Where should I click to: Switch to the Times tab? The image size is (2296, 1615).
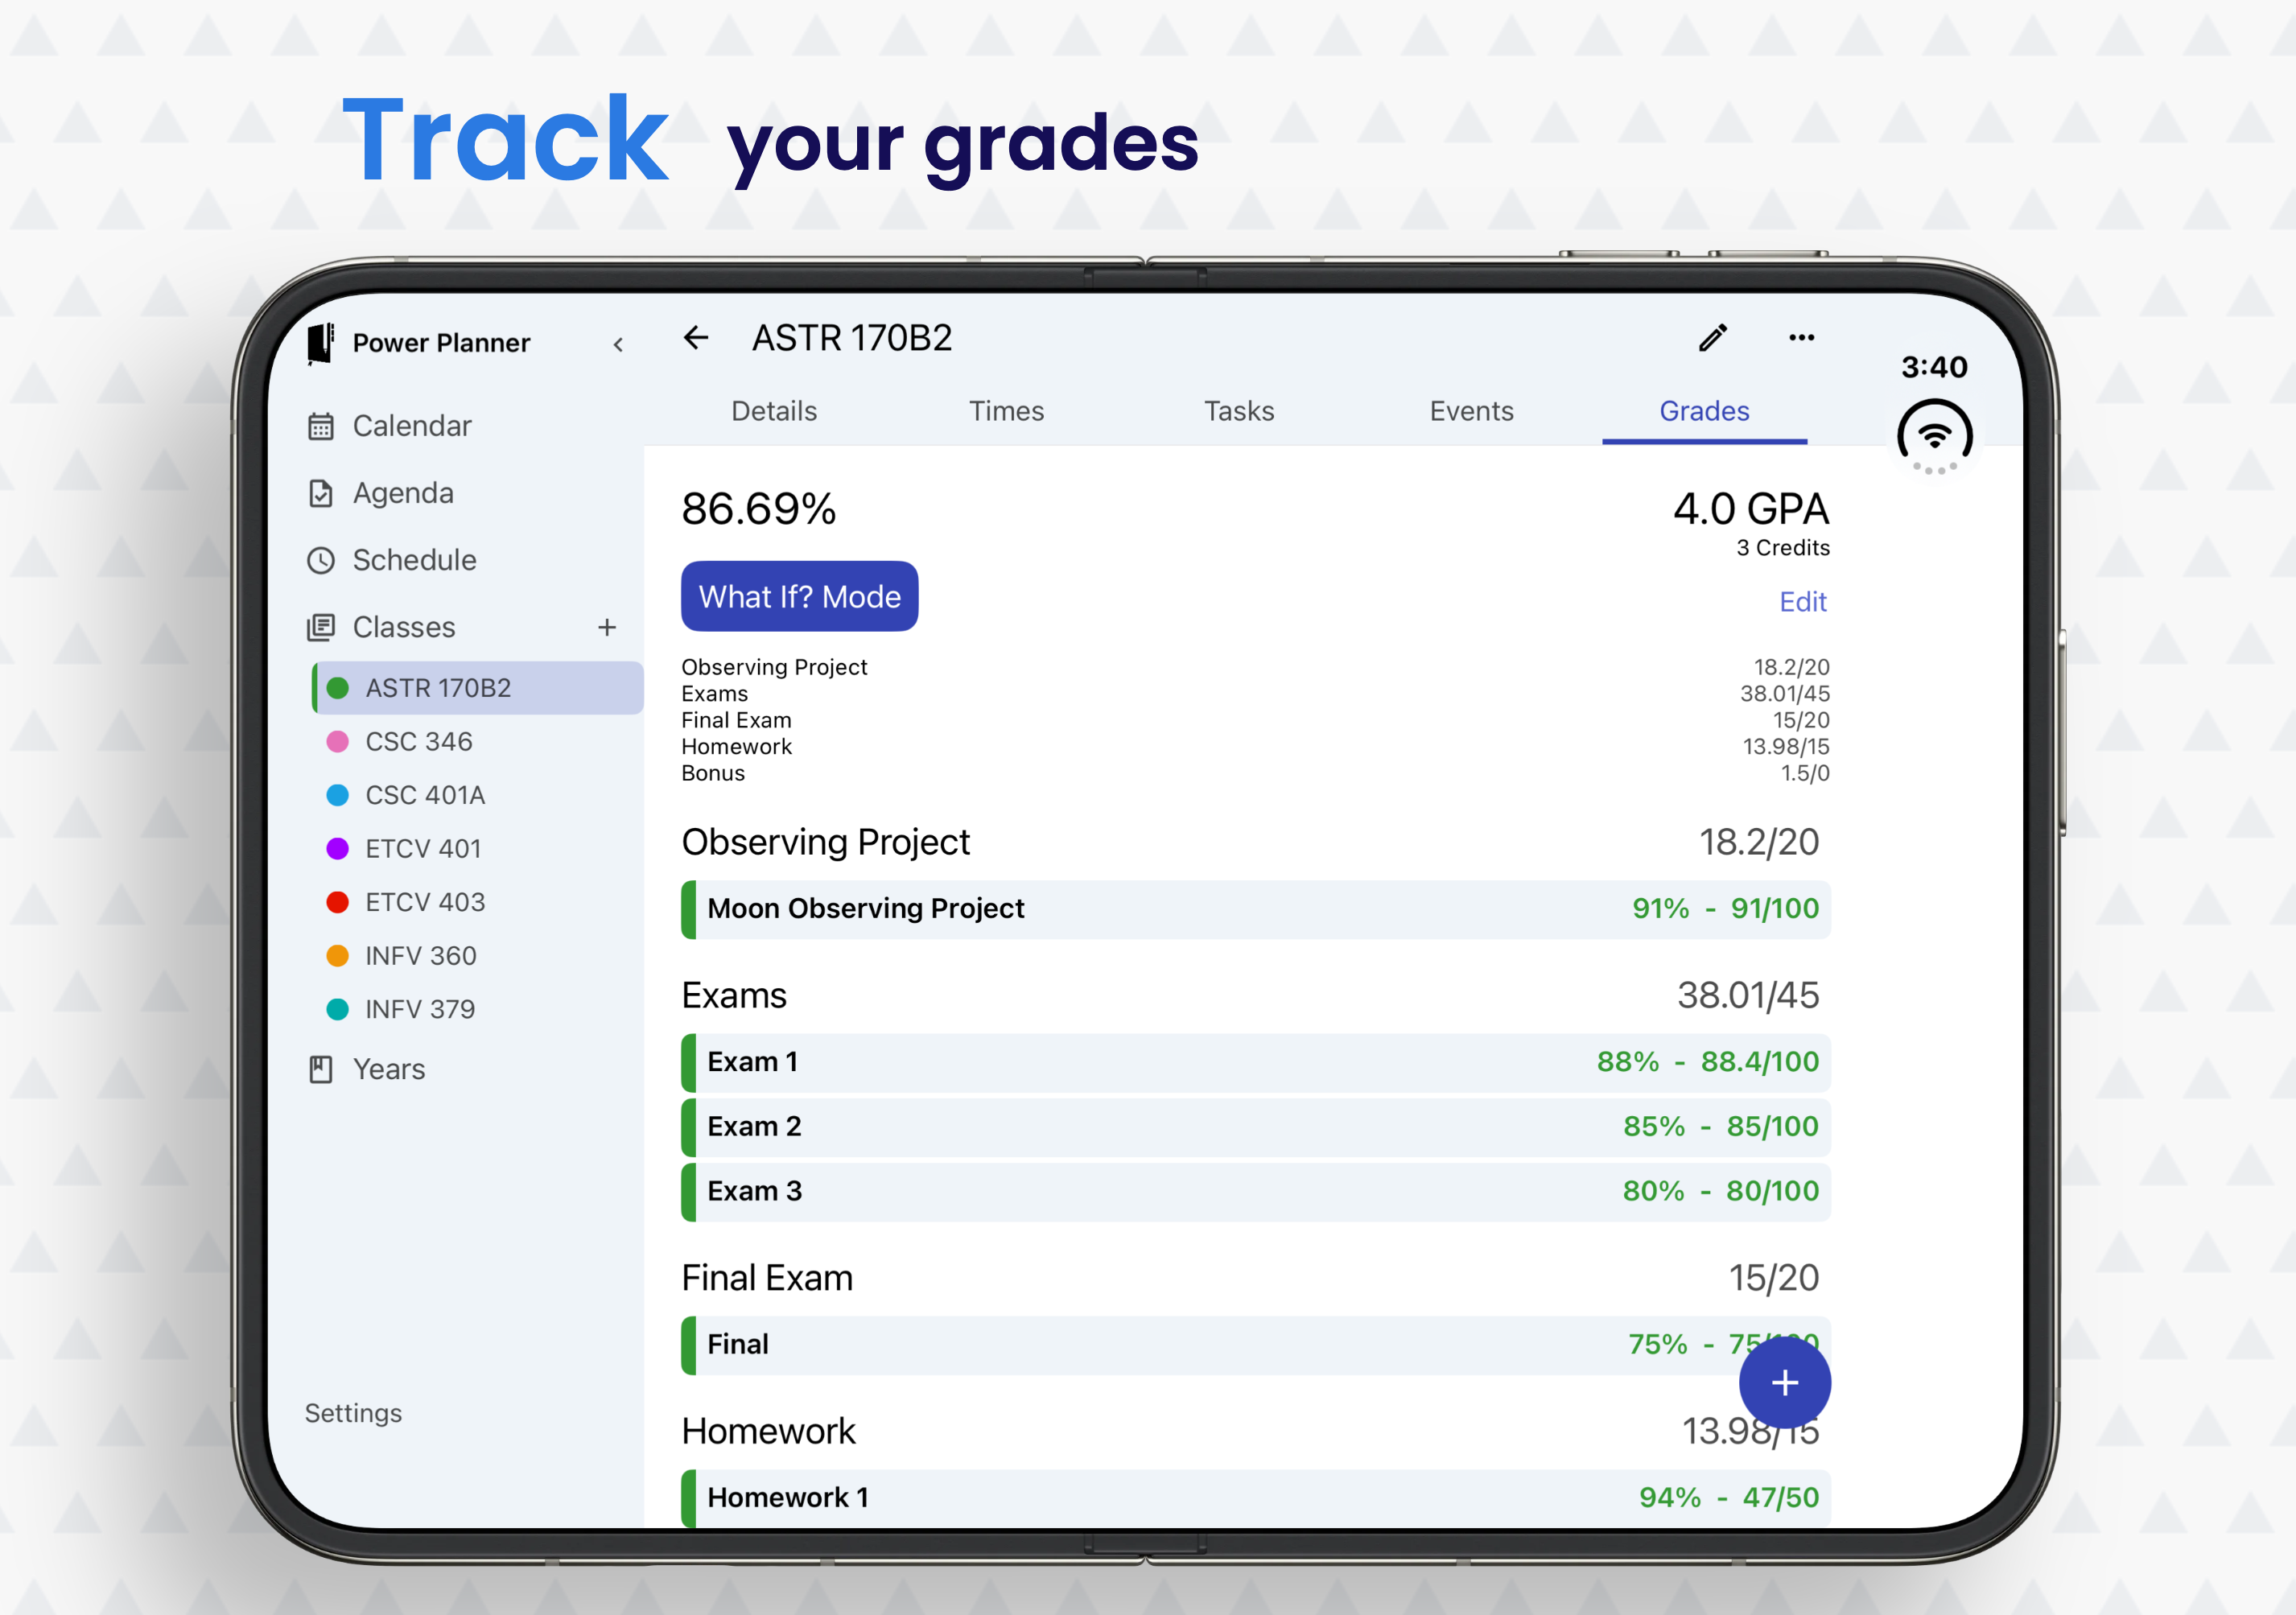coord(1006,411)
